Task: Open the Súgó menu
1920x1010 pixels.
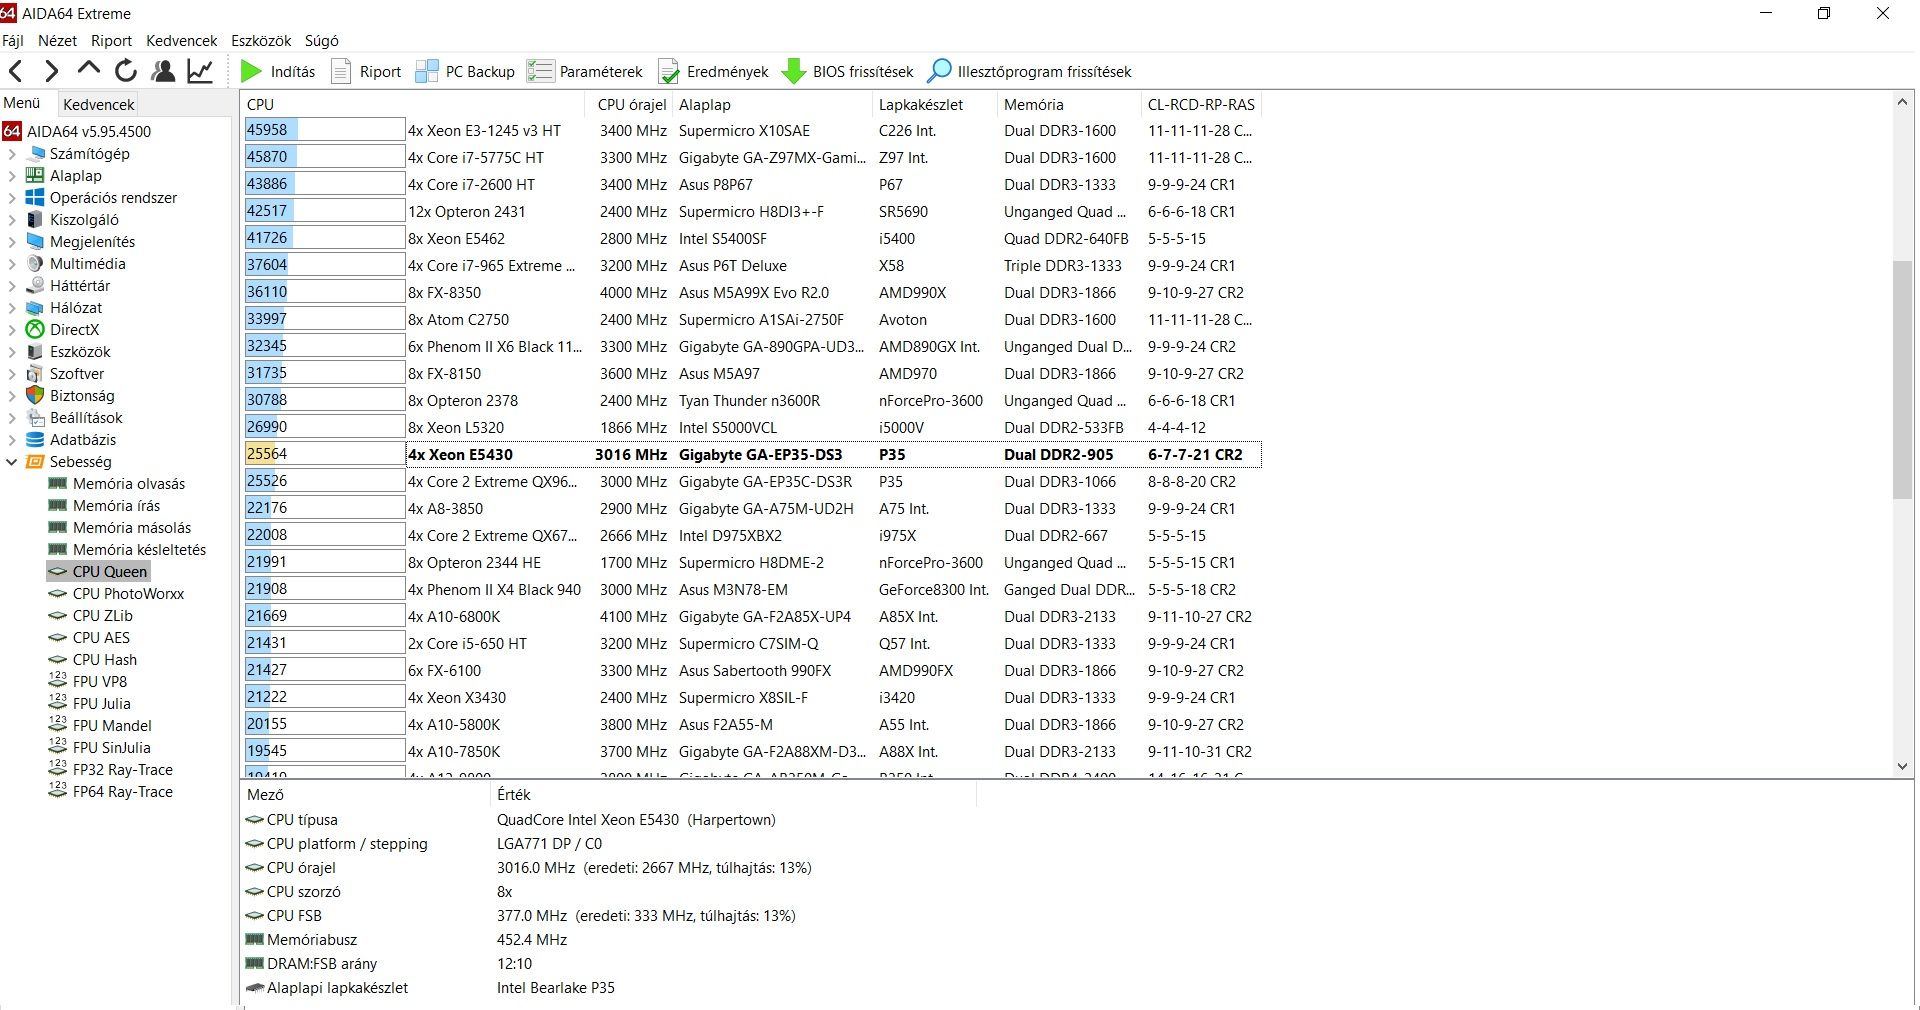Action: tap(321, 41)
